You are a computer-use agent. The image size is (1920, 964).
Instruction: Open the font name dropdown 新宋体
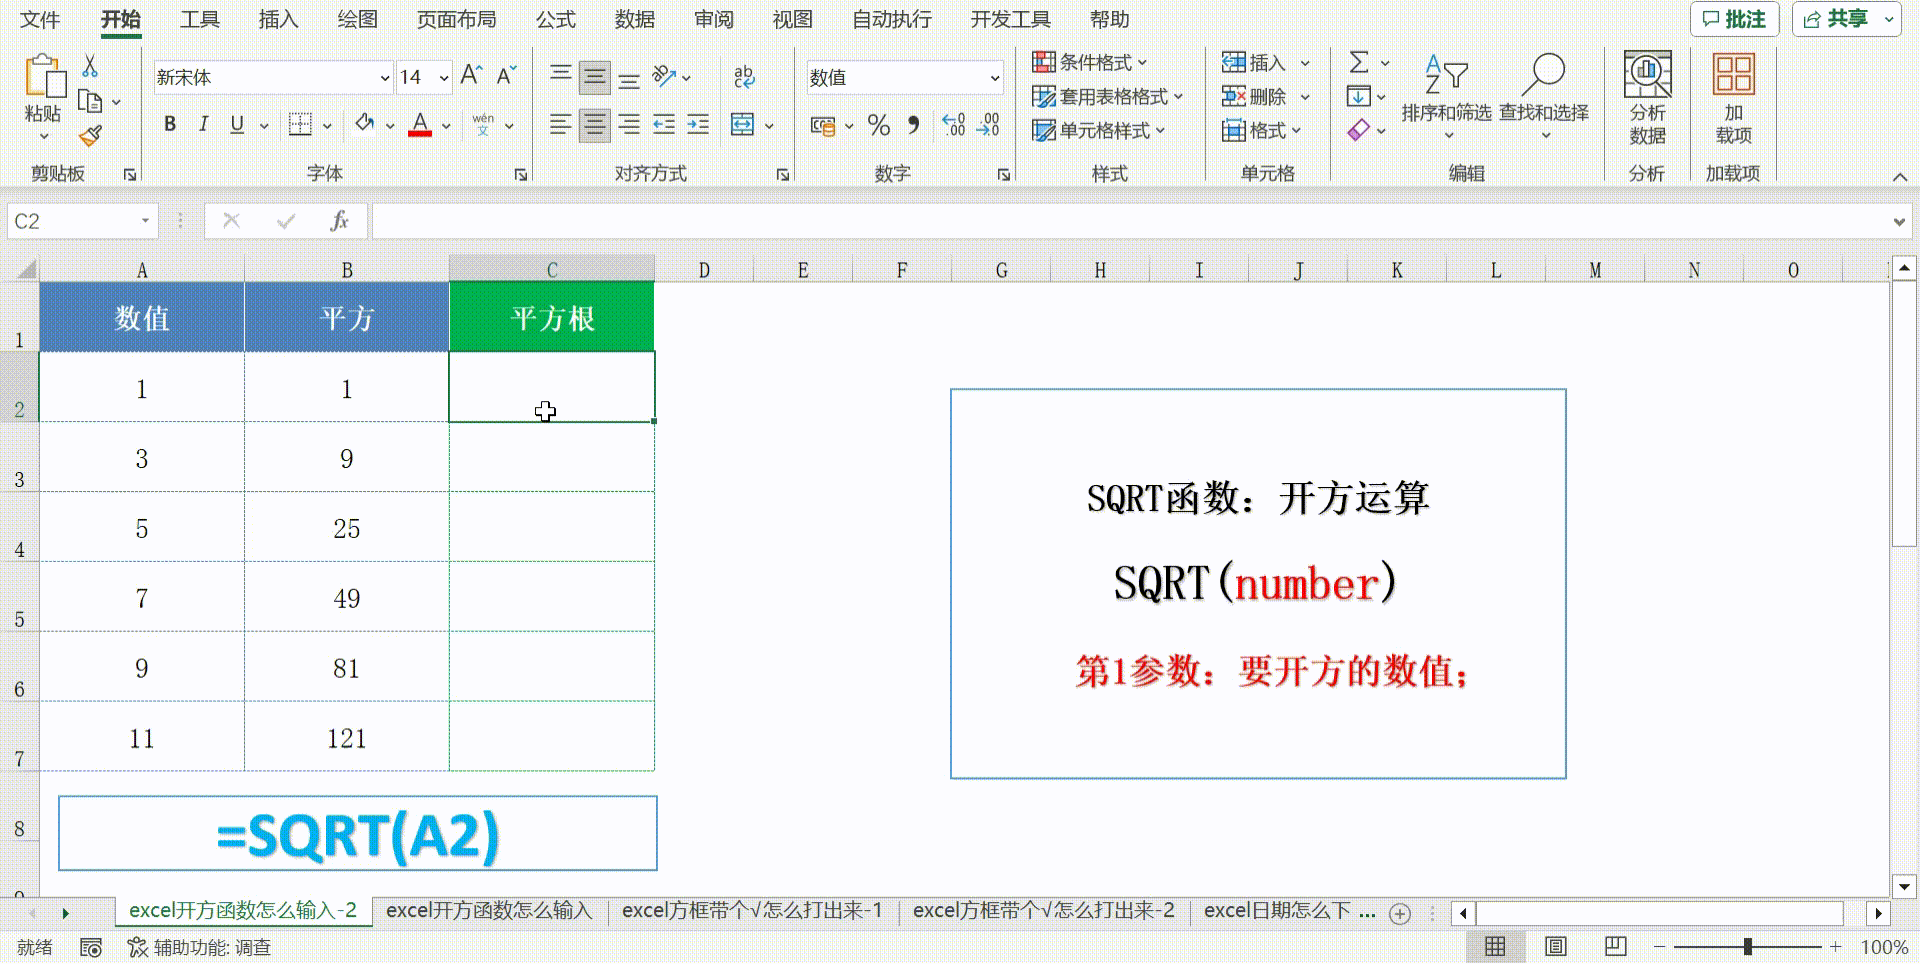click(x=385, y=77)
